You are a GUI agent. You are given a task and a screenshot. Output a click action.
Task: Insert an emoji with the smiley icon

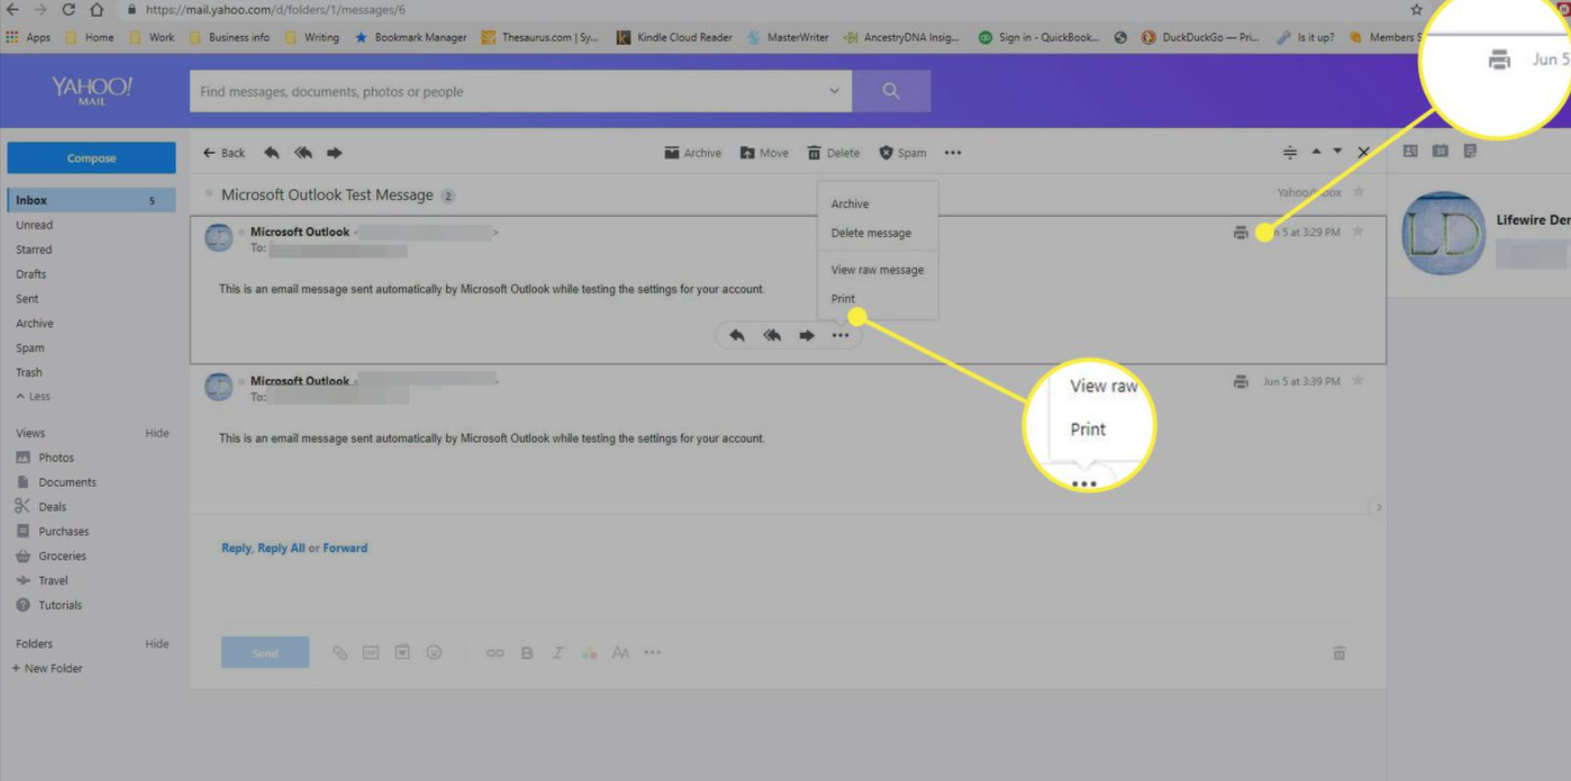tap(434, 653)
